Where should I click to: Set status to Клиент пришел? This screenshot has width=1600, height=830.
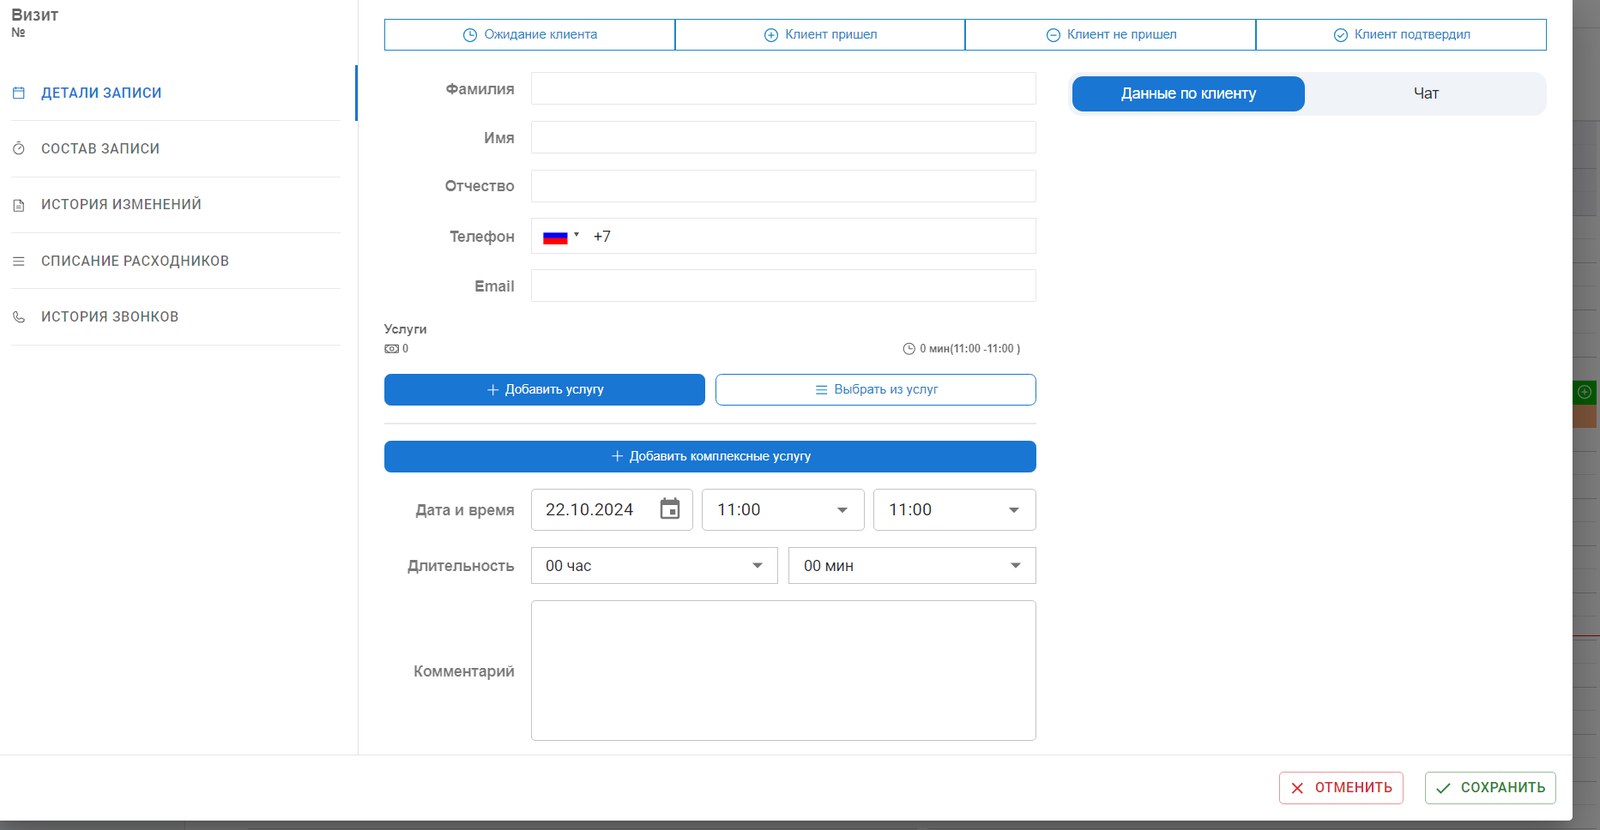point(820,35)
